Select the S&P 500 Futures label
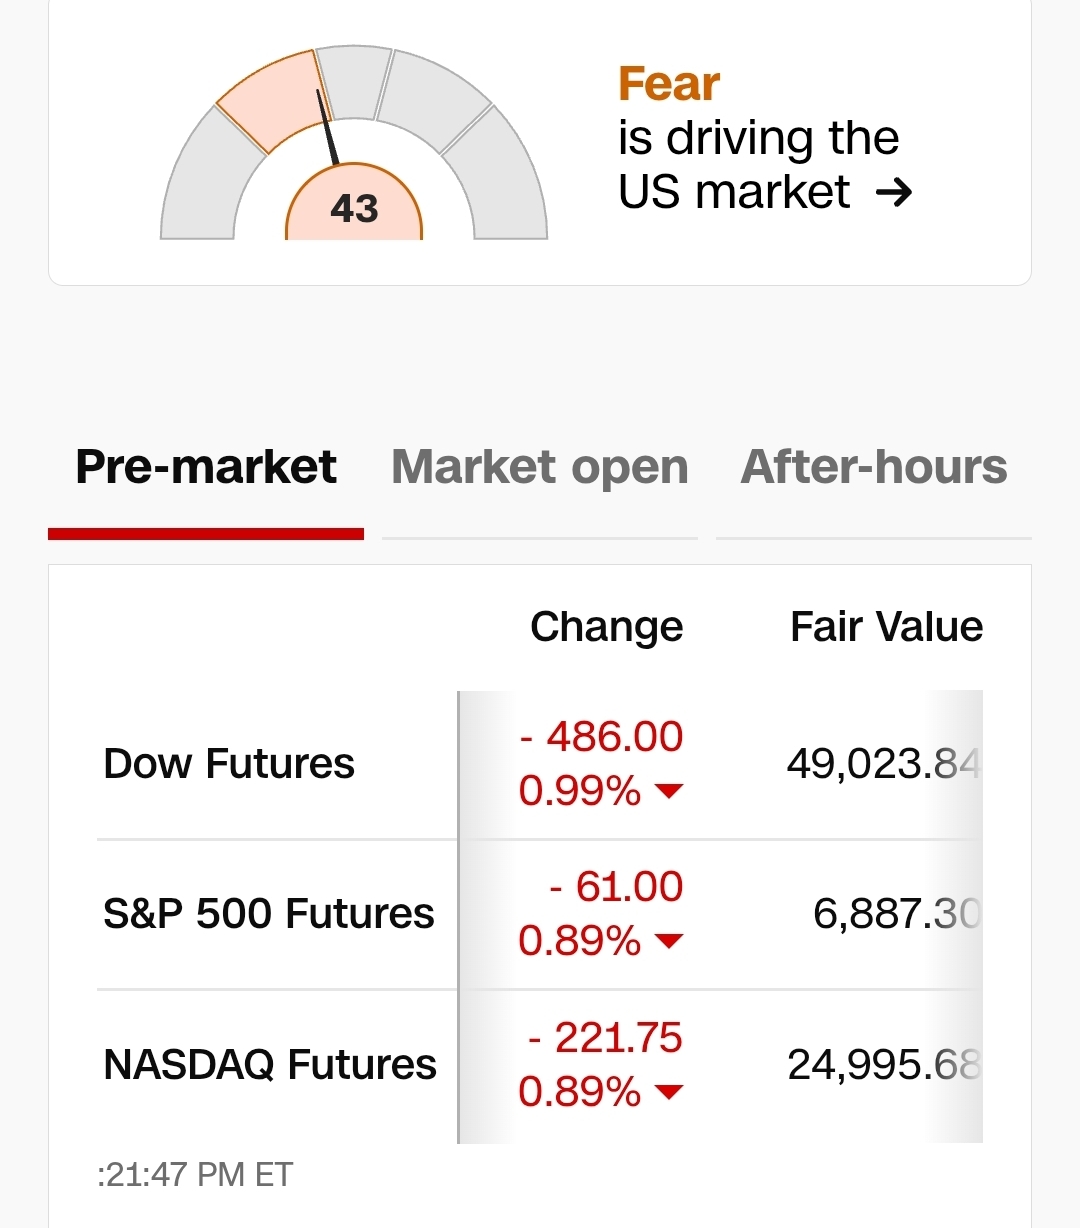This screenshot has height=1228, width=1080. point(268,914)
